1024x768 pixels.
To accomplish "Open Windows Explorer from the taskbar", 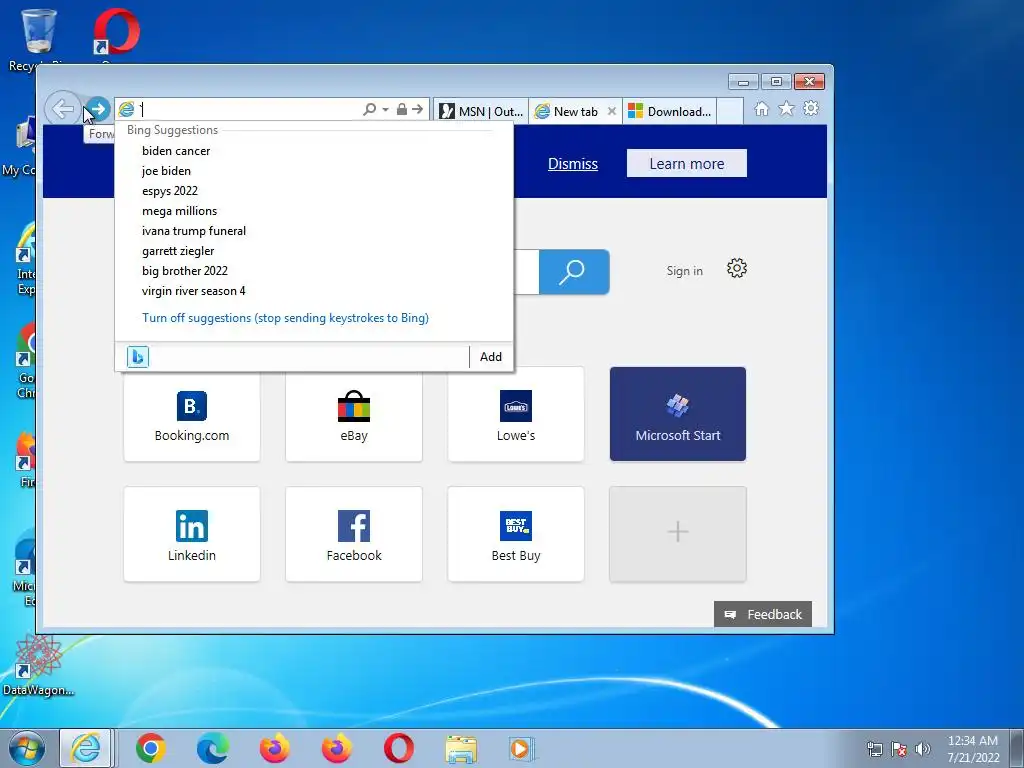I will [461, 748].
